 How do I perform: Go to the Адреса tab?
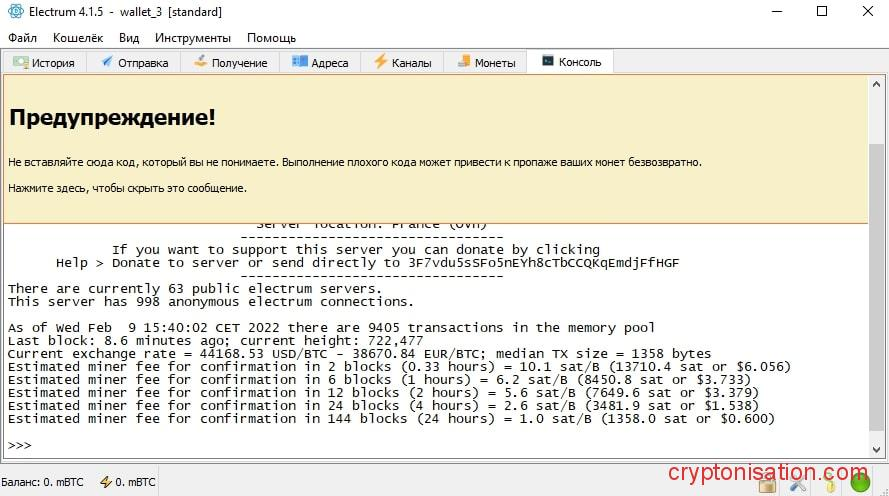point(320,62)
